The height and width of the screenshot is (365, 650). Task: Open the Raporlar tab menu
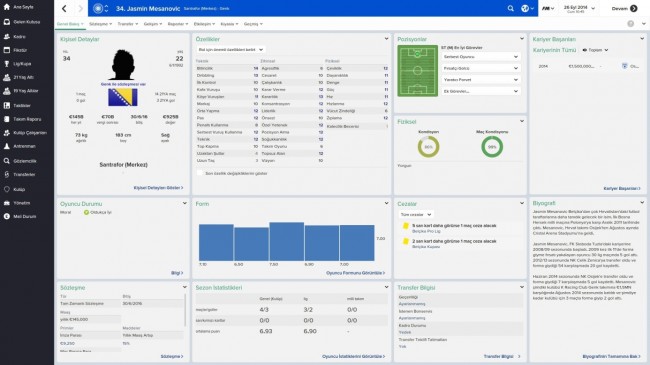[x=178, y=24]
